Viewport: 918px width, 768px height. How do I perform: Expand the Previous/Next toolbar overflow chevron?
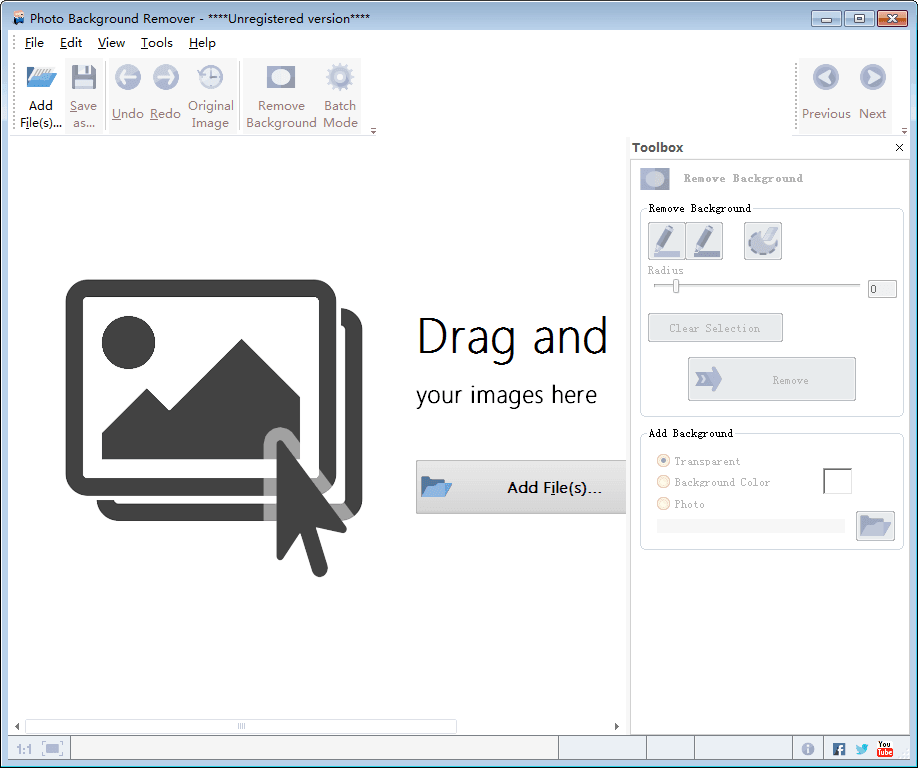point(906,130)
